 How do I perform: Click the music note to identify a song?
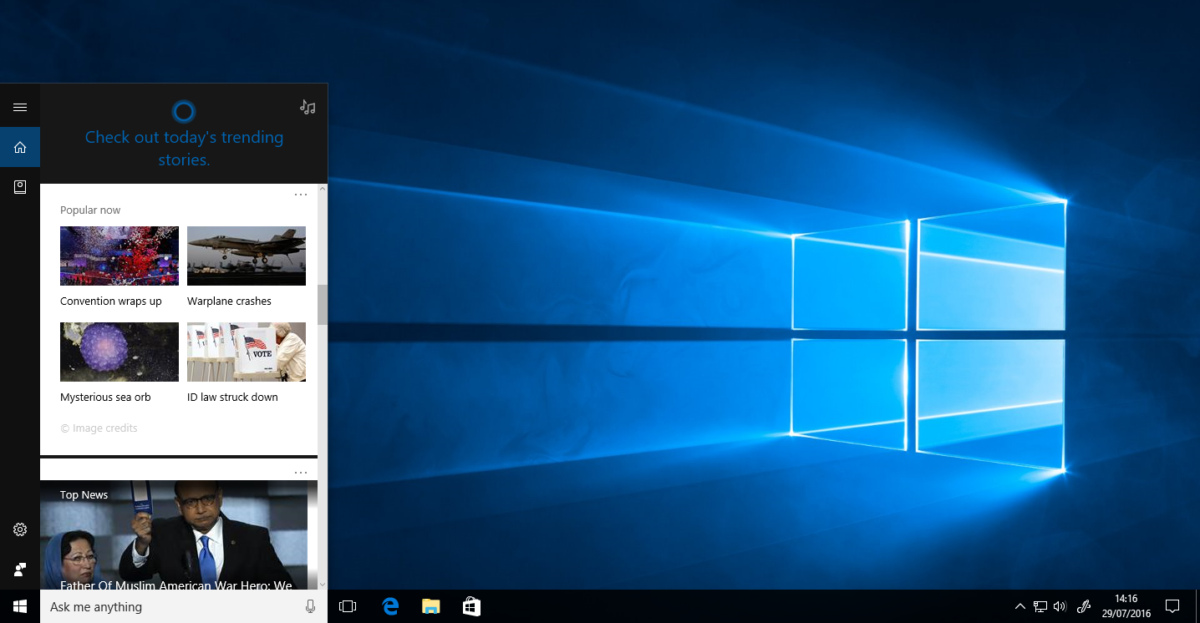[307, 106]
